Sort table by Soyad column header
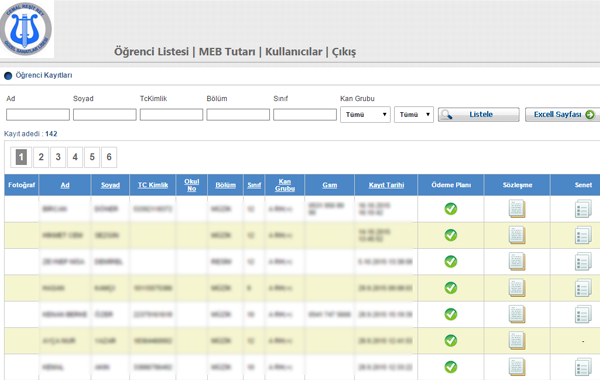 (x=110, y=185)
